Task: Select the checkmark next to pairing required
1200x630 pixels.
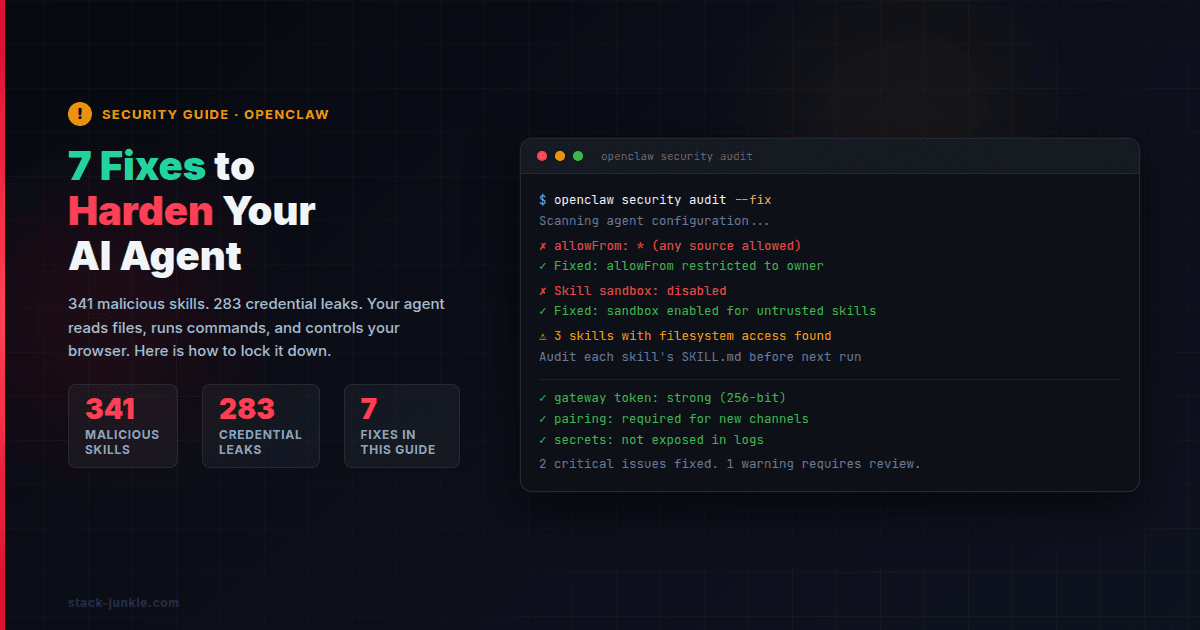Action: [543, 419]
